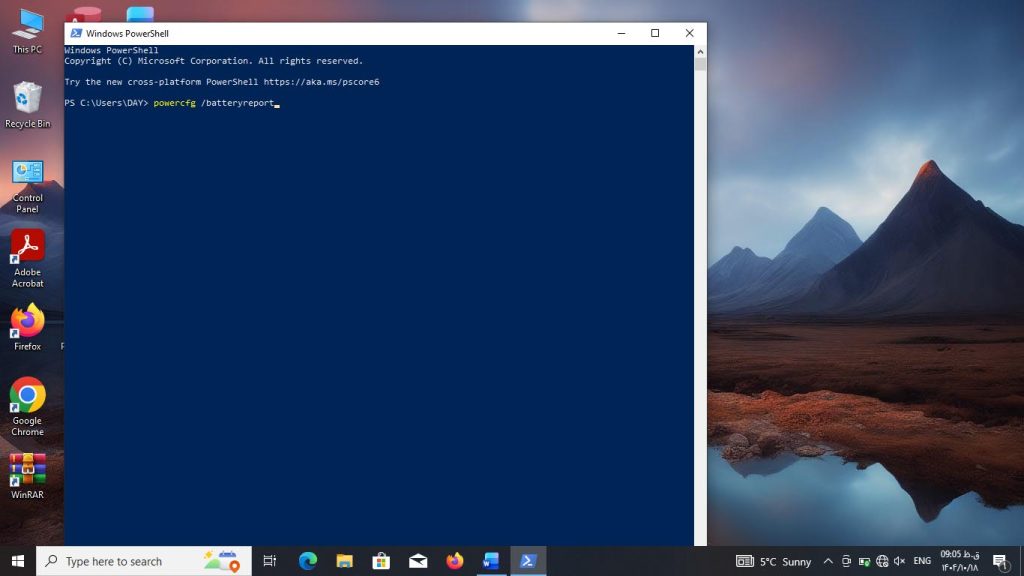Open File Explorer from the taskbar

click(344, 561)
